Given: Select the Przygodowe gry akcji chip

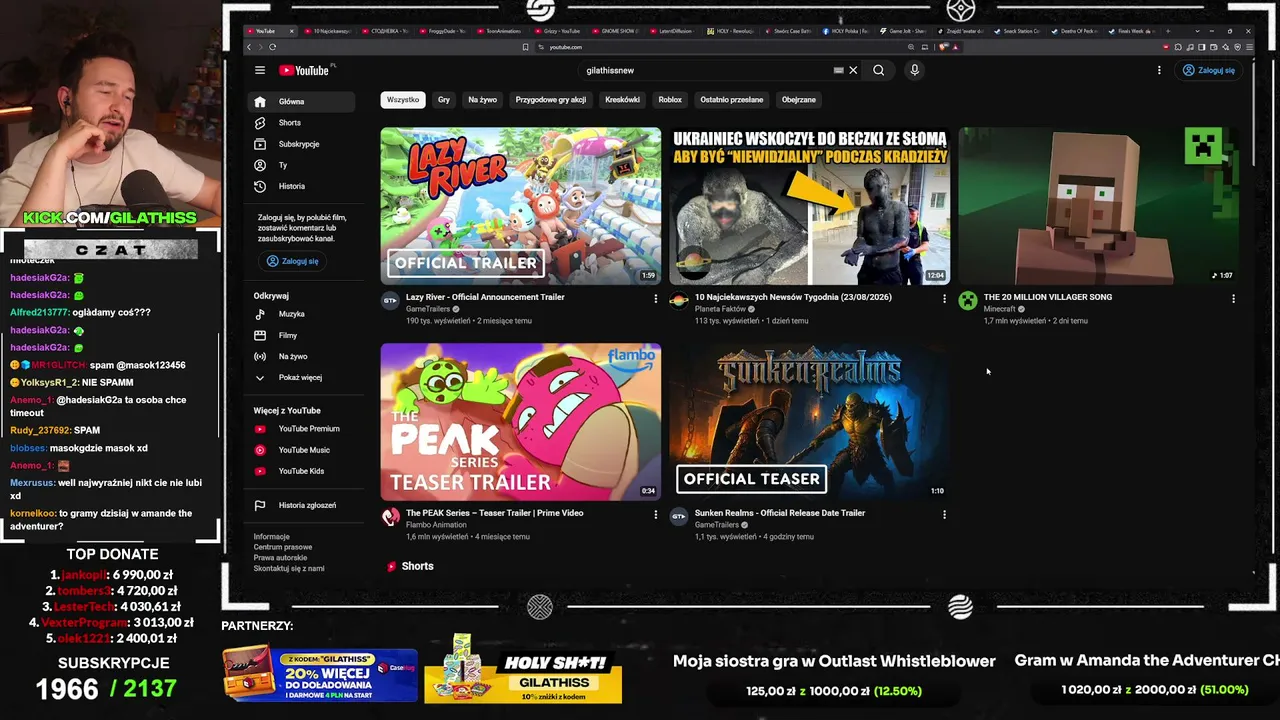Looking at the screenshot, I should (x=550, y=100).
